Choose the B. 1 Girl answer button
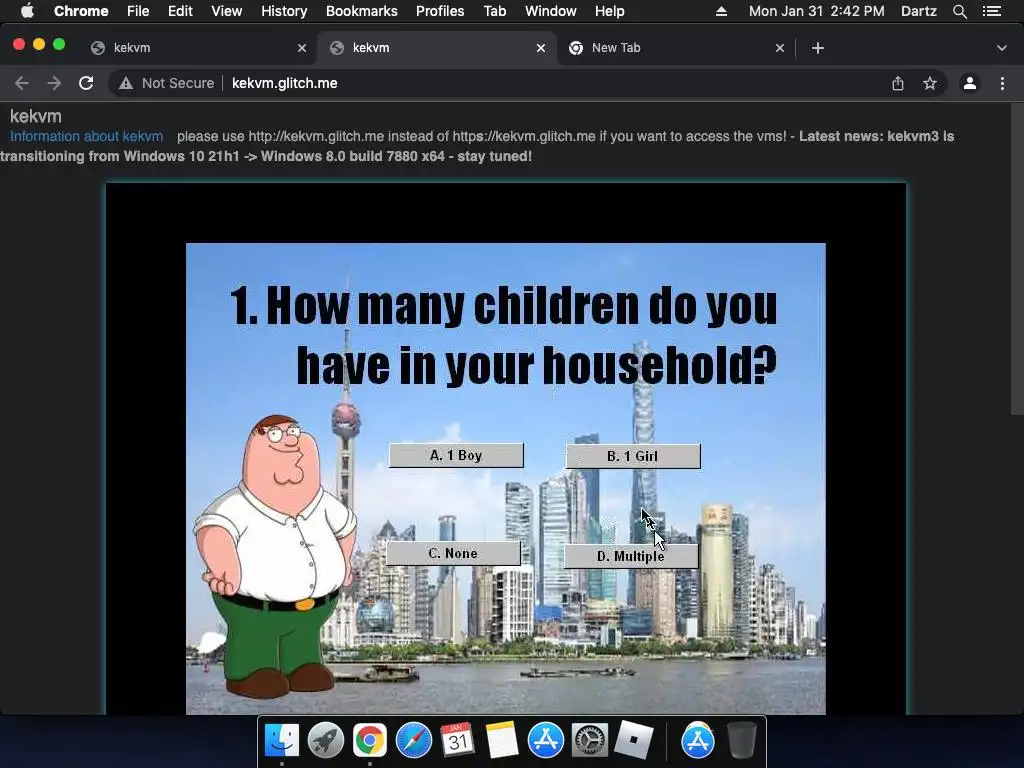Image resolution: width=1024 pixels, height=768 pixels. tap(633, 456)
